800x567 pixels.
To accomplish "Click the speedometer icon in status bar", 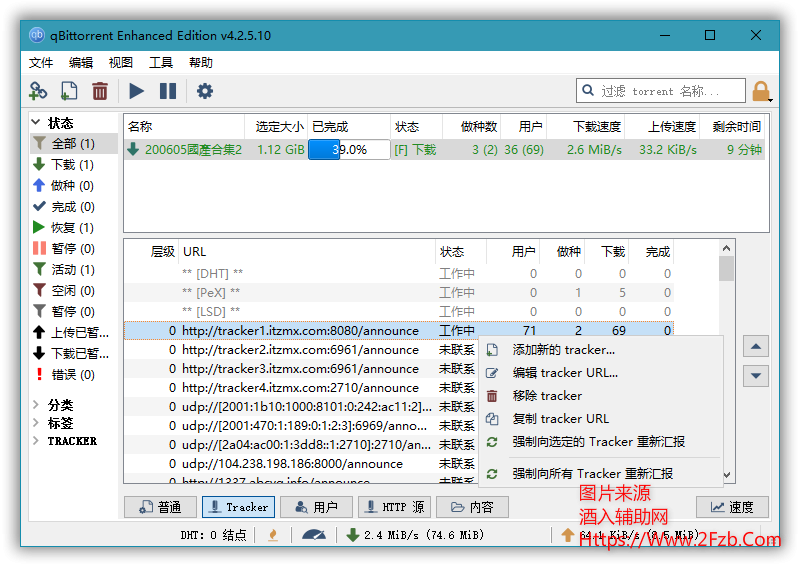I will pyautogui.click(x=313, y=535).
